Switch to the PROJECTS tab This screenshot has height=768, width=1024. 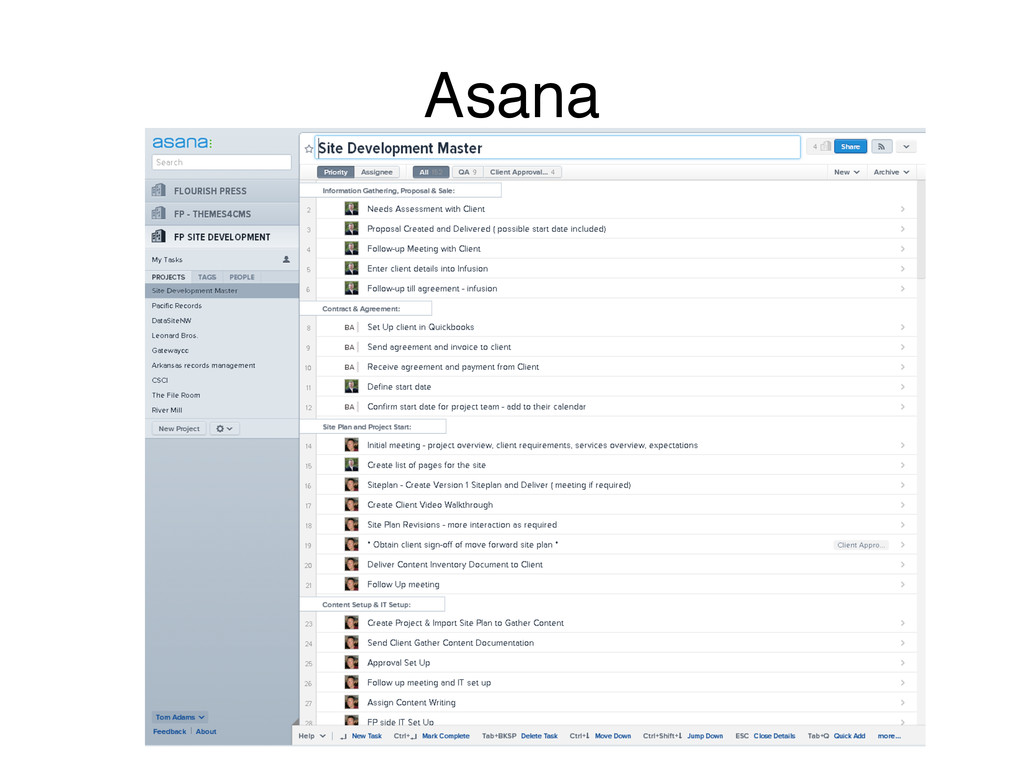pos(168,277)
